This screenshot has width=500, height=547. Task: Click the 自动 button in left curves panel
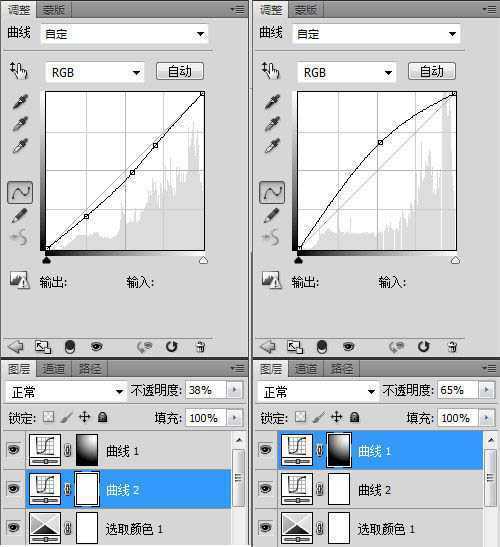[180, 72]
